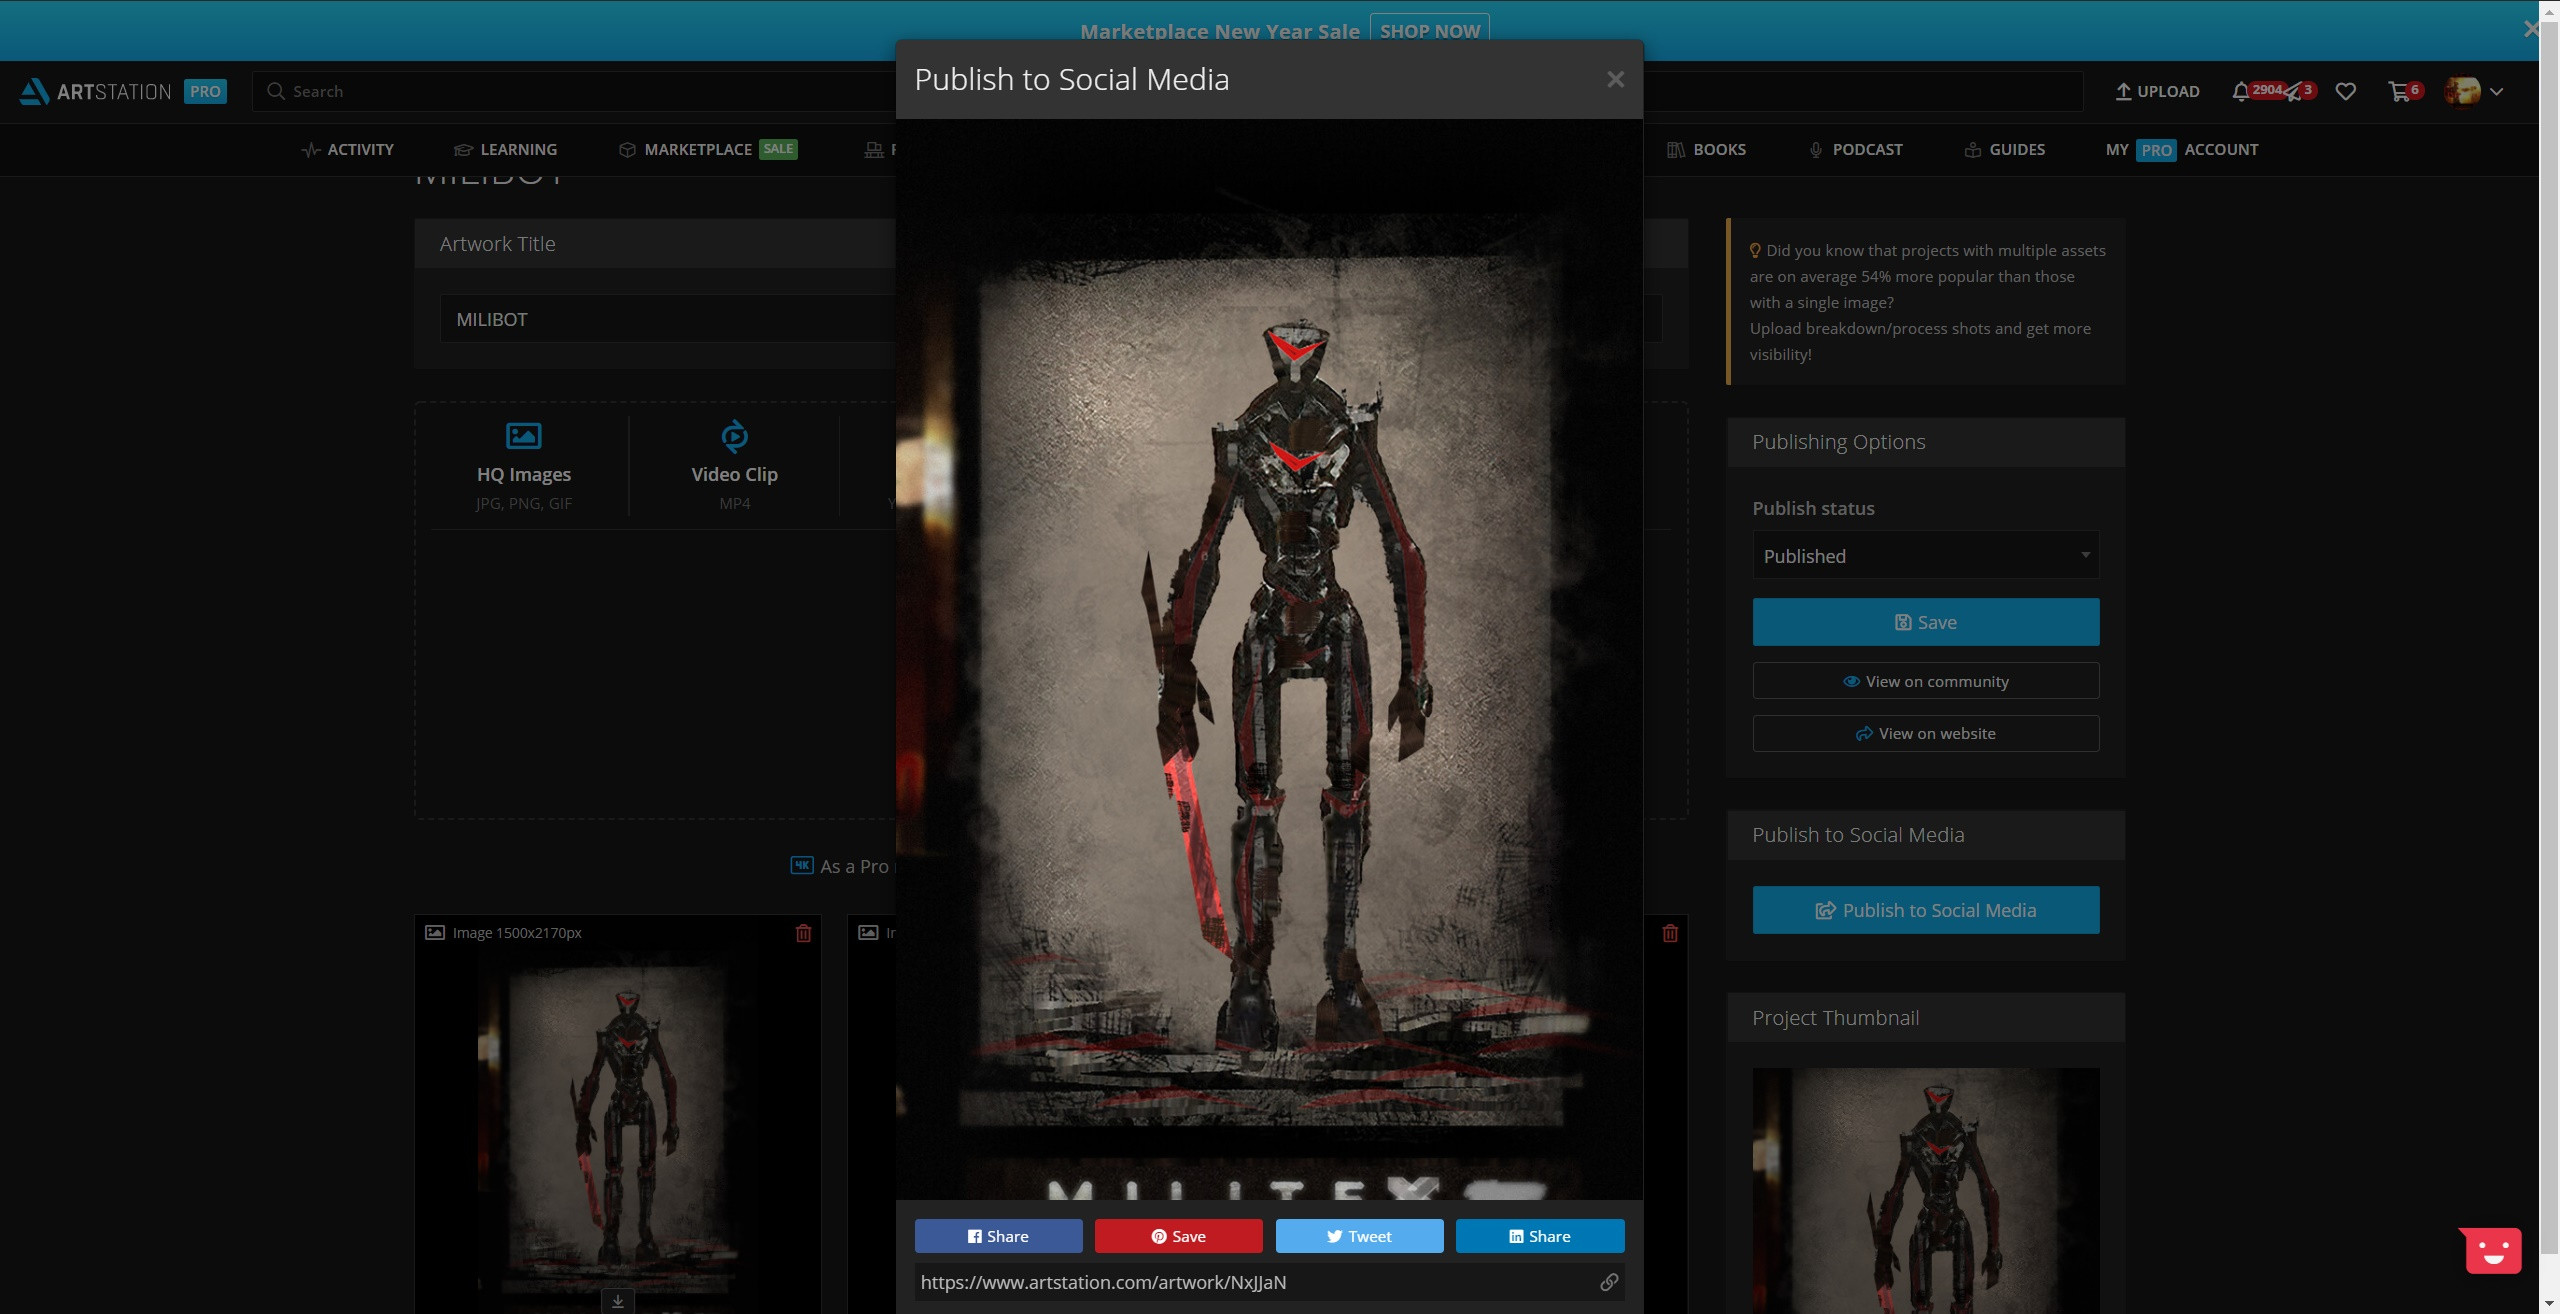
Task: Click the Project Thumbnail preview
Action: click(x=1925, y=1190)
